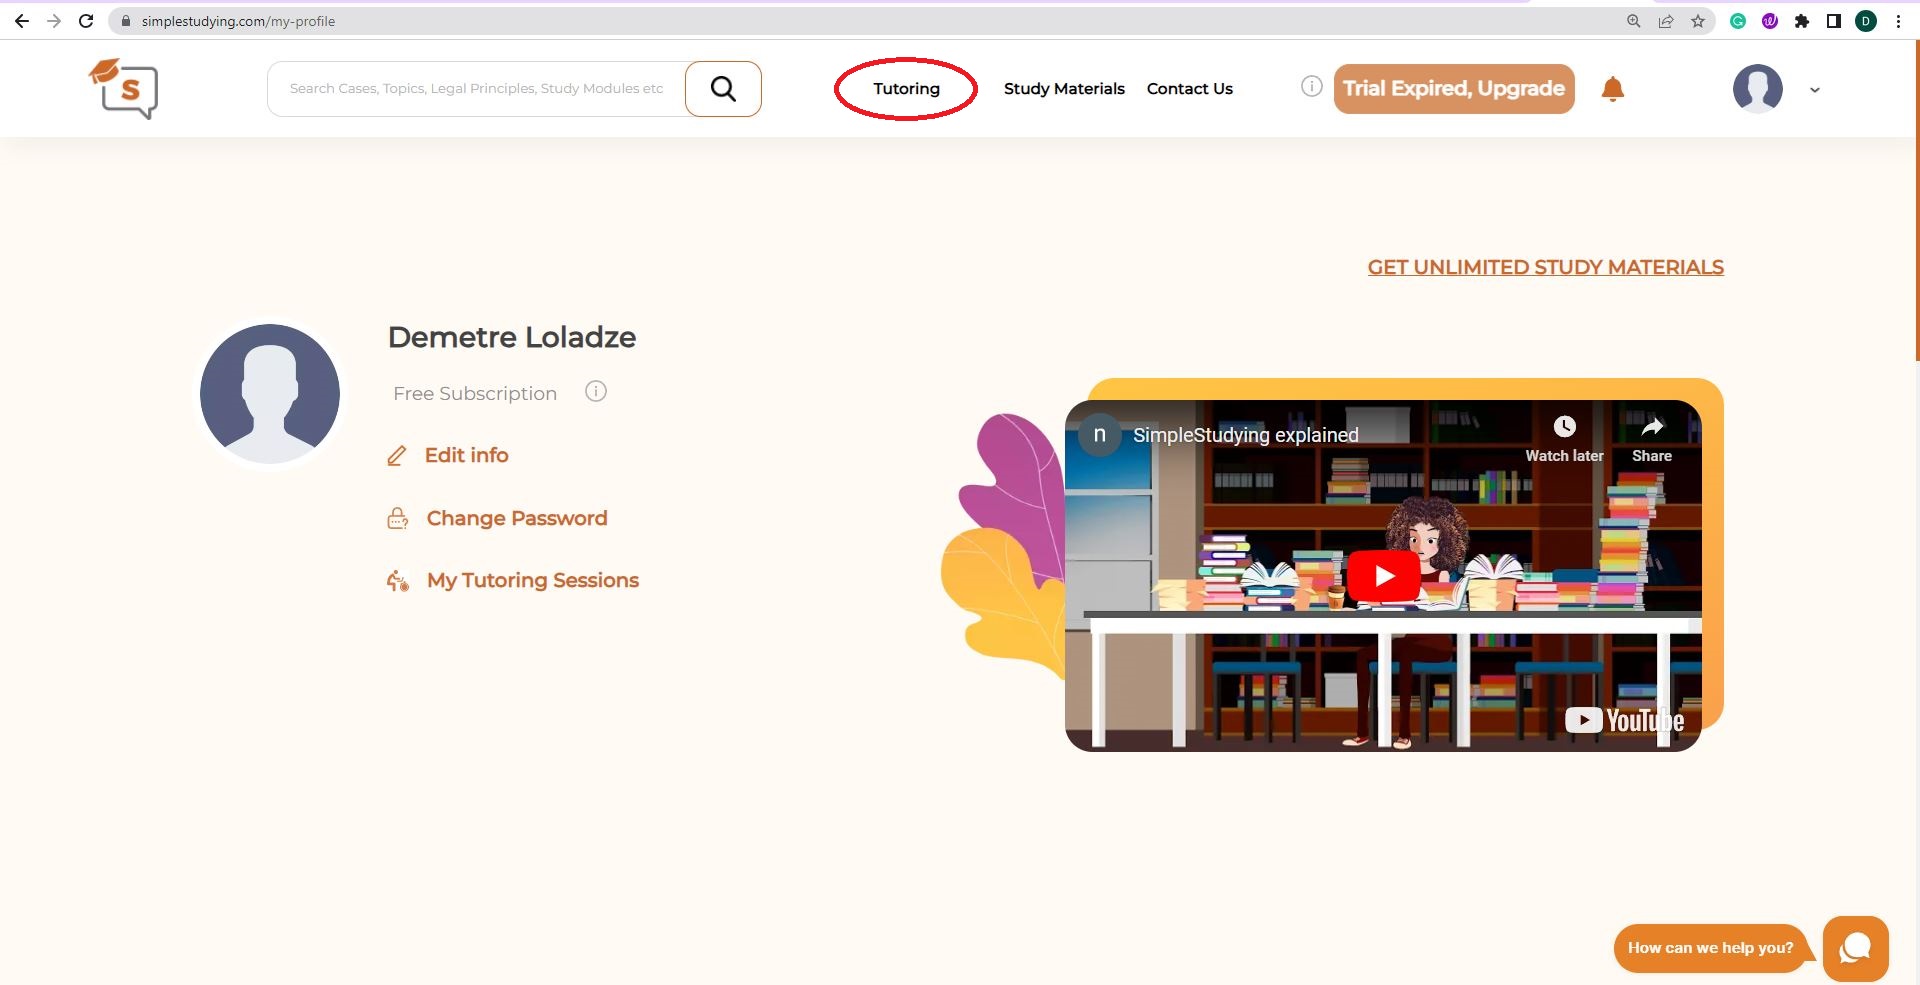Viewport: 1920px width, 985px height.
Task: Click the search magnifier button
Action: pos(723,89)
